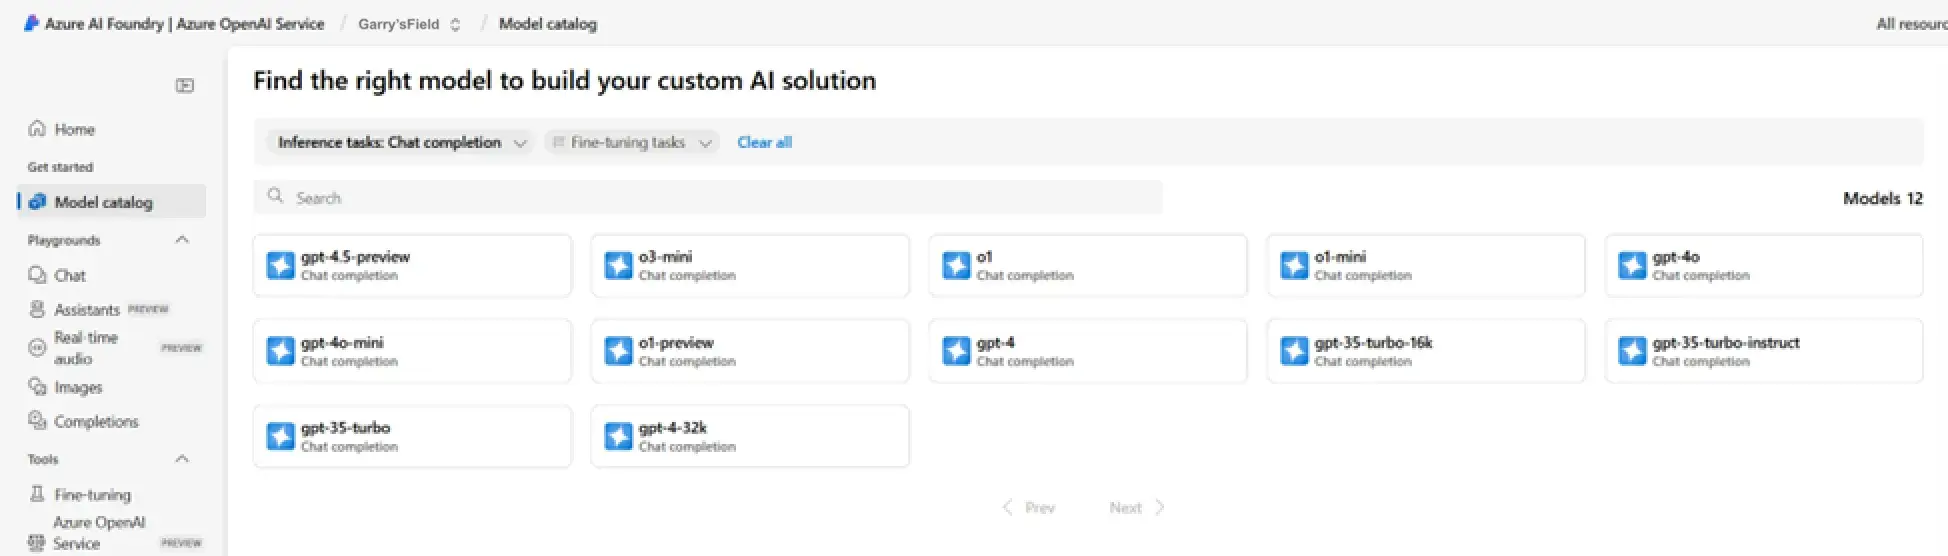Click the gpt-4o model icon
Screen dimensions: 1948x556
click(1632, 265)
